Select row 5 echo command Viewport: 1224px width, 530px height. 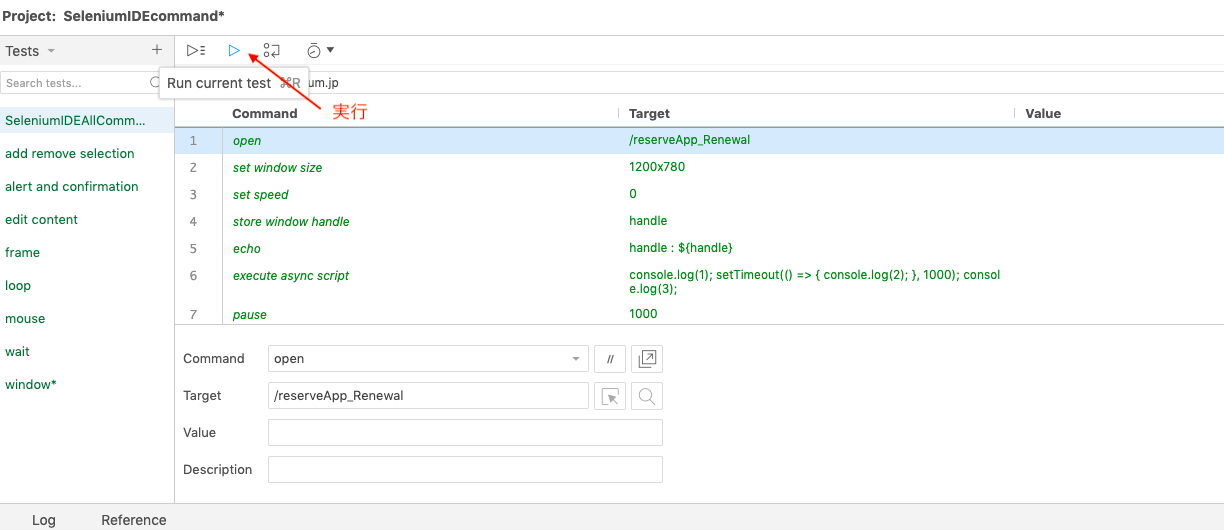(x=699, y=249)
